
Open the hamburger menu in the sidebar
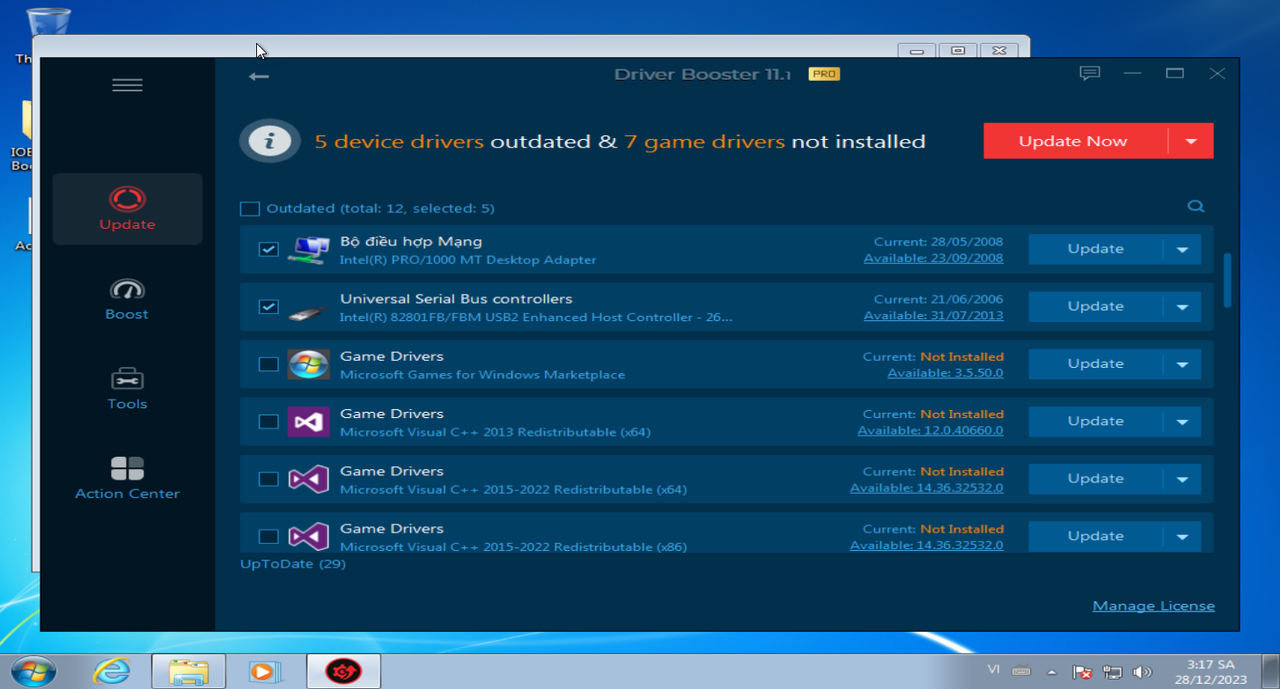[127, 85]
